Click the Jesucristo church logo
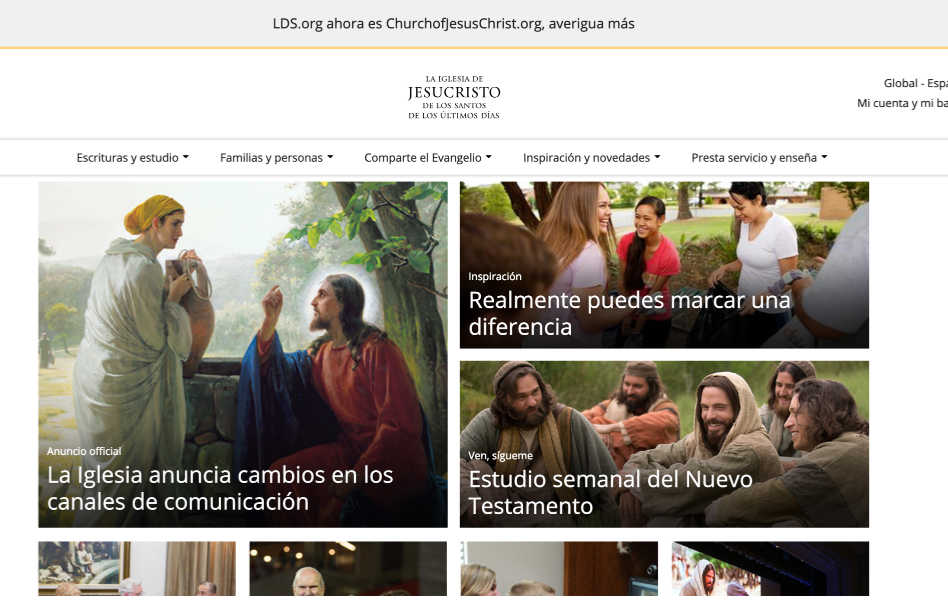The width and height of the screenshot is (948, 600). pyautogui.click(x=454, y=97)
